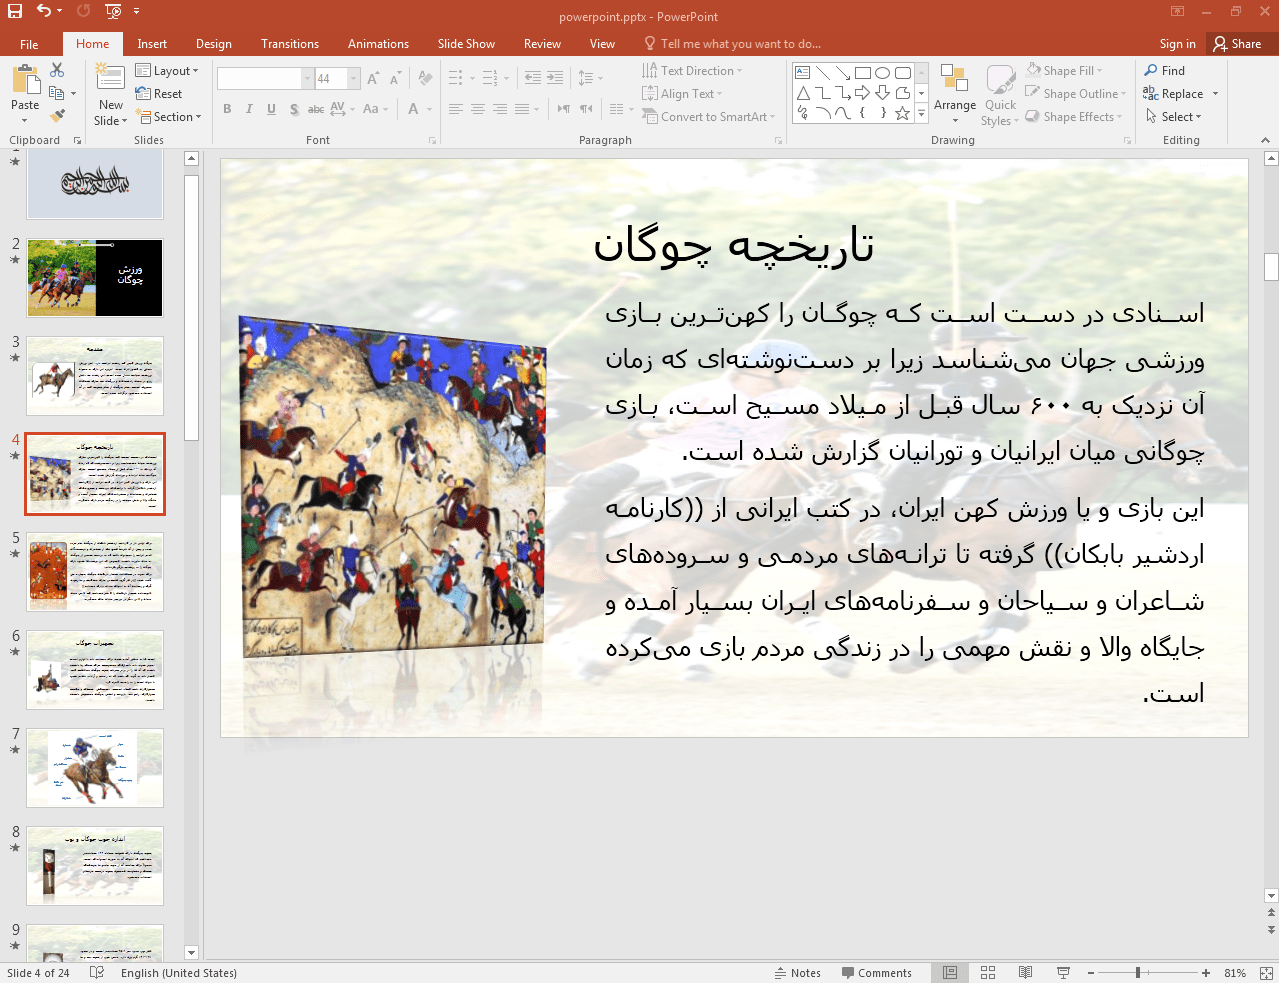
Task: Expand the Text Direction menu
Action: 692,71
